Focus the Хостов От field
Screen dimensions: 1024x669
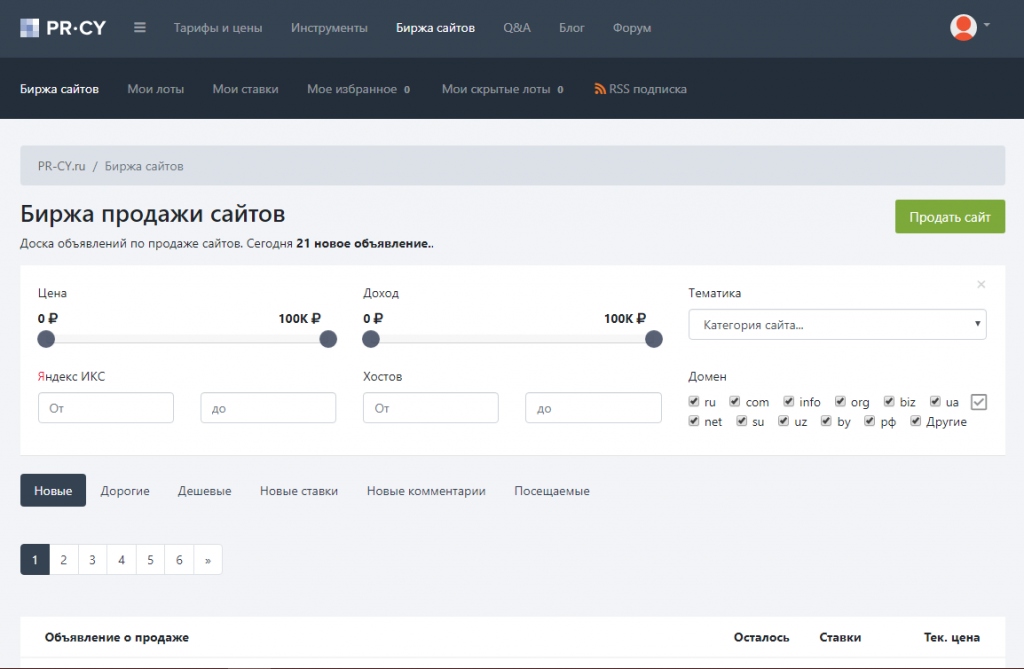pos(431,408)
